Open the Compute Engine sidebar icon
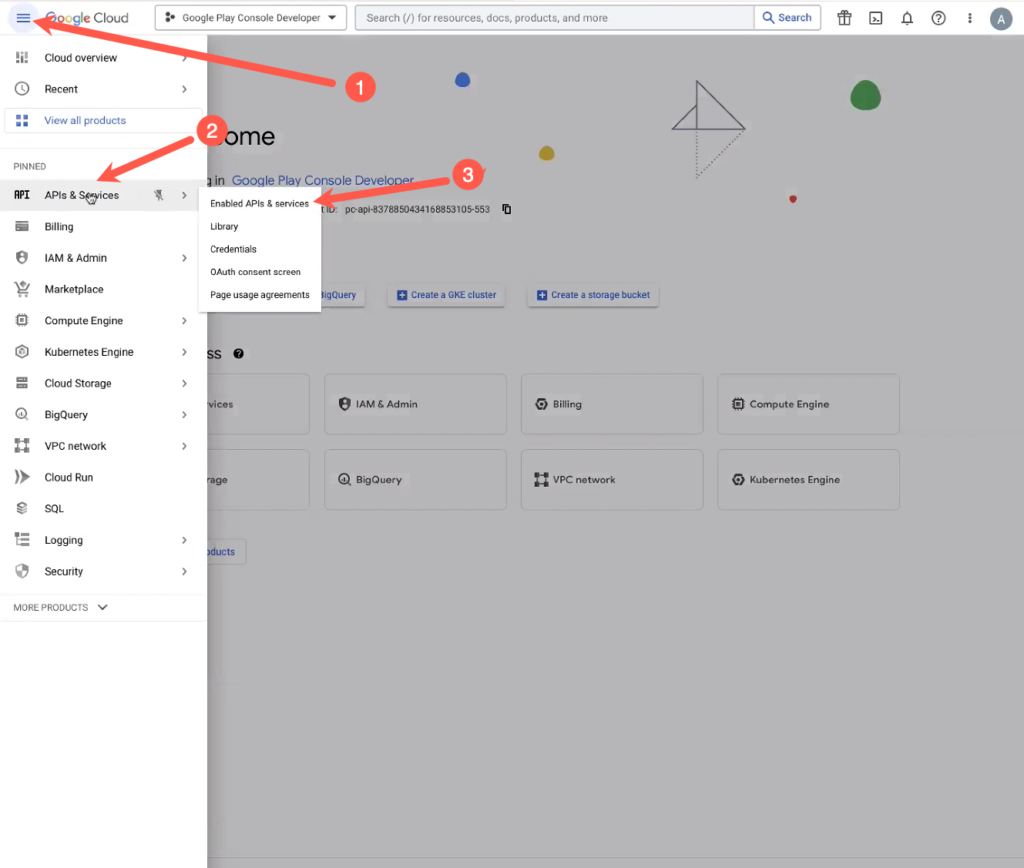Image resolution: width=1024 pixels, height=868 pixels. 24,320
